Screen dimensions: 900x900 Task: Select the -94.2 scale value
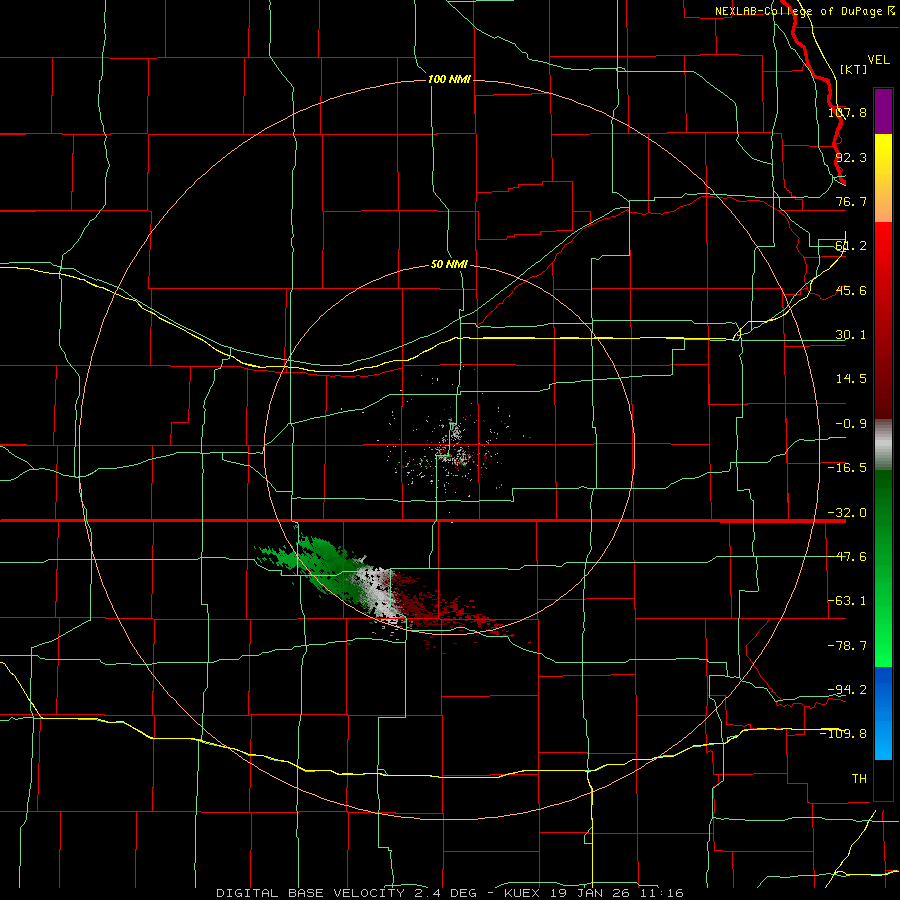click(x=847, y=689)
